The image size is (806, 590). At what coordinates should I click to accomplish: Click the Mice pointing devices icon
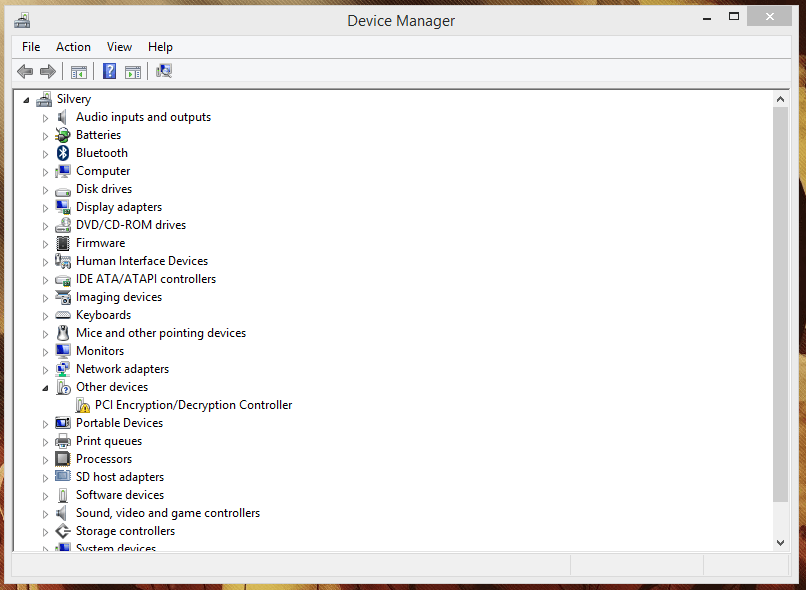[x=63, y=333]
